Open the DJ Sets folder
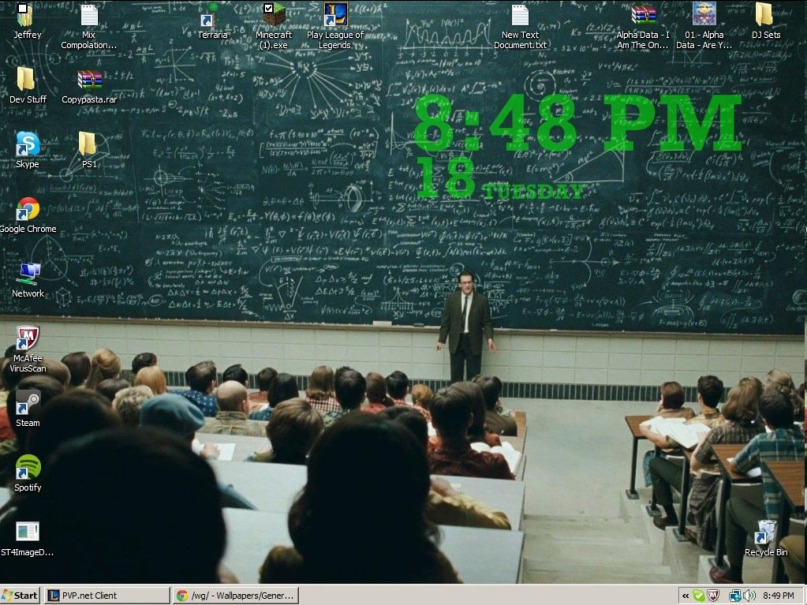This screenshot has height=605, width=807. click(x=765, y=21)
